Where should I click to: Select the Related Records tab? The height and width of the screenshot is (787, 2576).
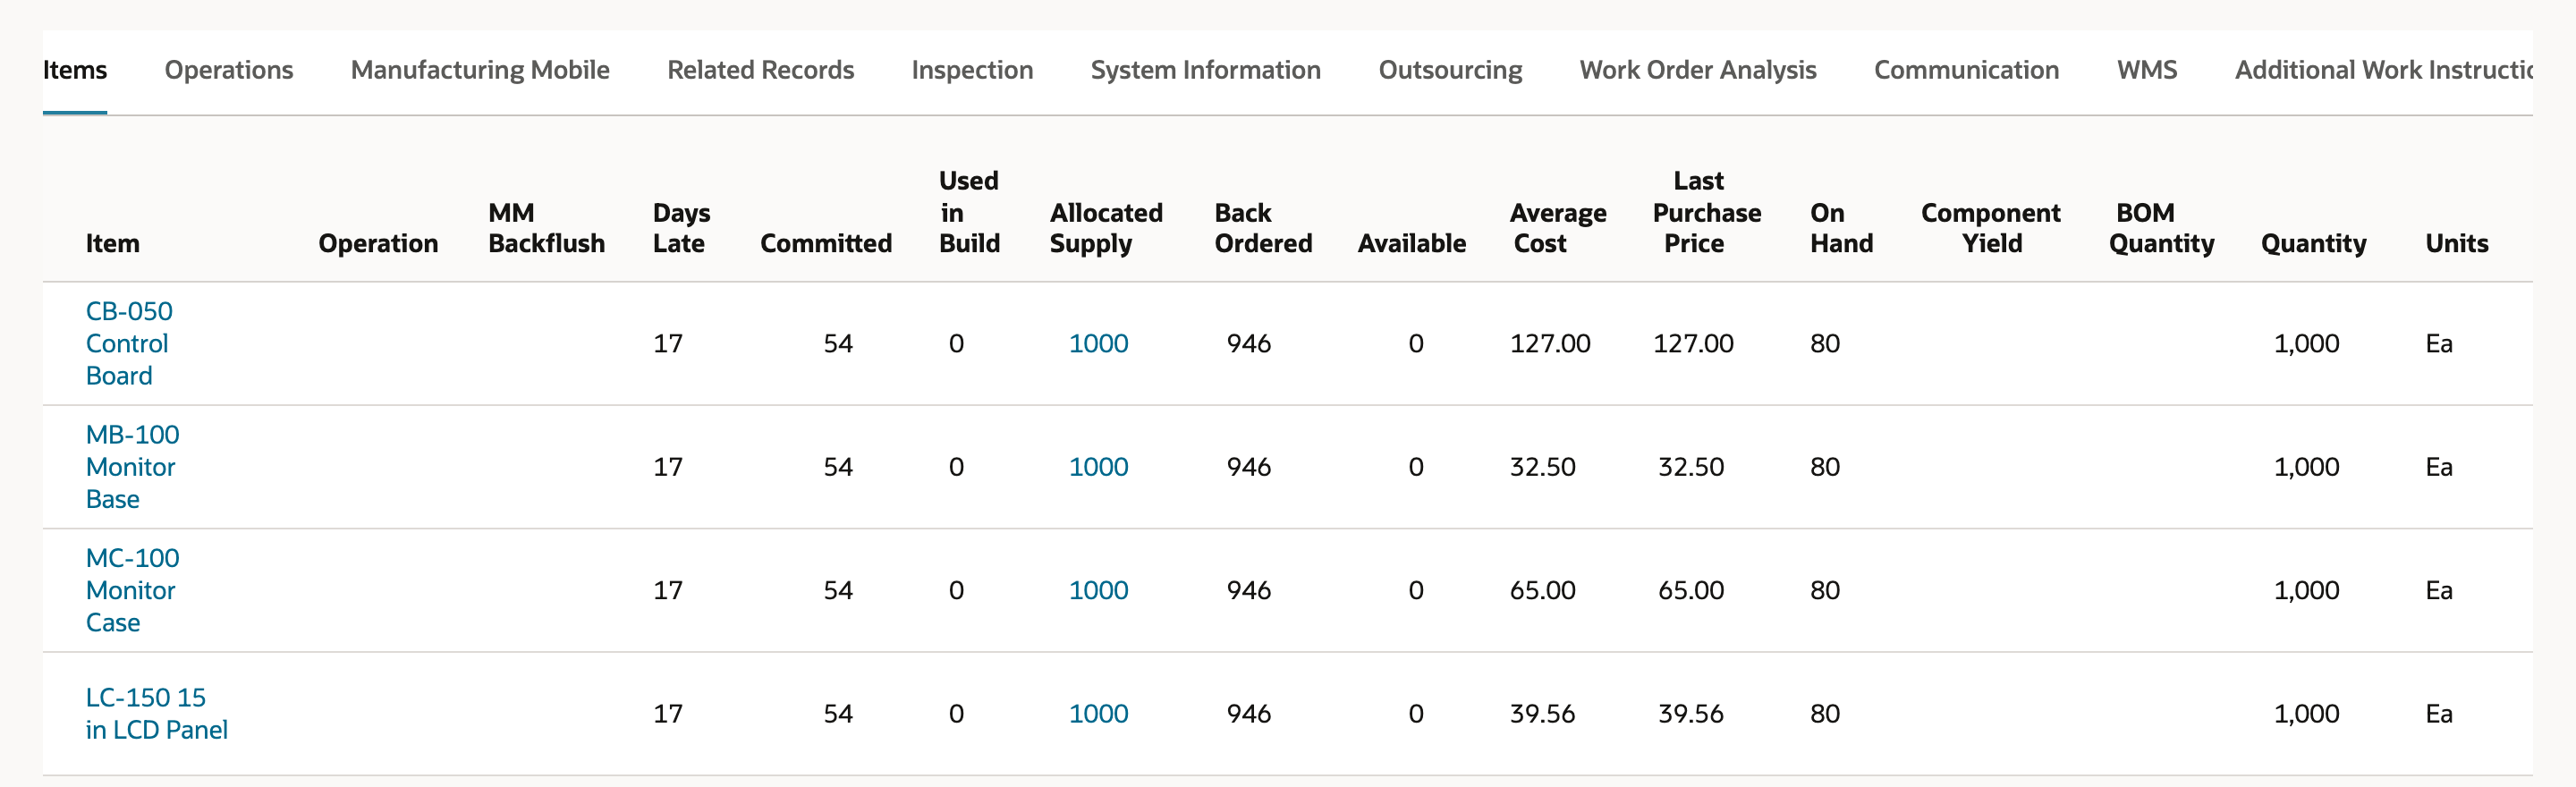760,70
